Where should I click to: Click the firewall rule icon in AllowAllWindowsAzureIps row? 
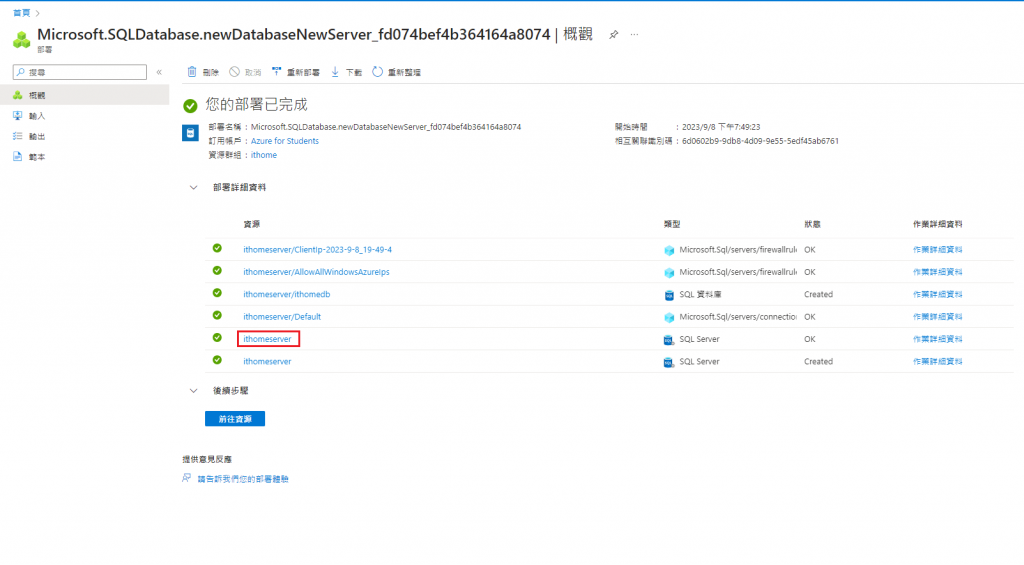click(x=669, y=272)
